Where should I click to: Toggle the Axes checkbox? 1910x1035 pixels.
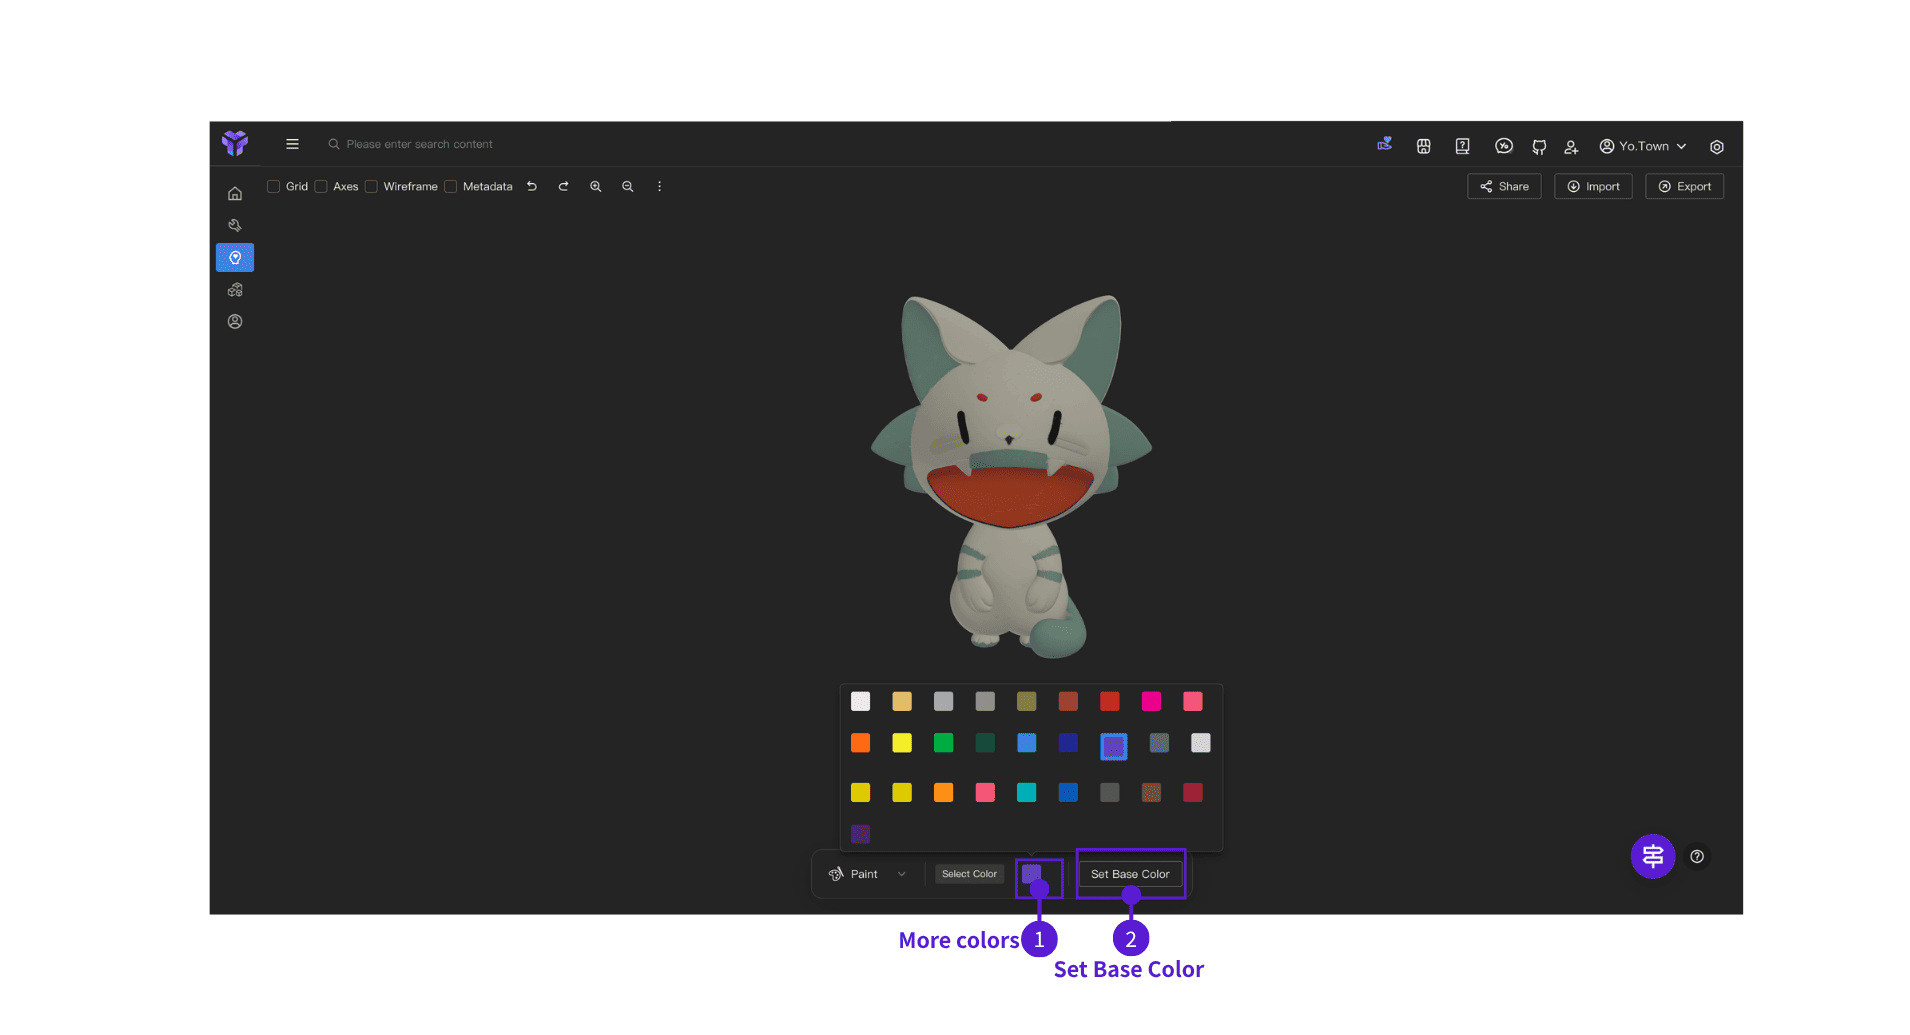[321, 186]
